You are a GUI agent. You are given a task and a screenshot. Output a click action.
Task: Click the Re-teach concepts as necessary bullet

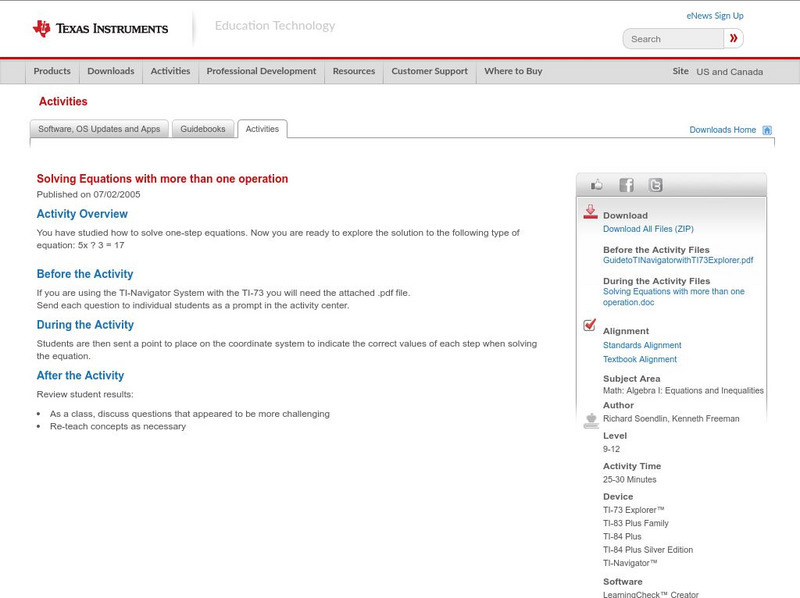tap(118, 427)
